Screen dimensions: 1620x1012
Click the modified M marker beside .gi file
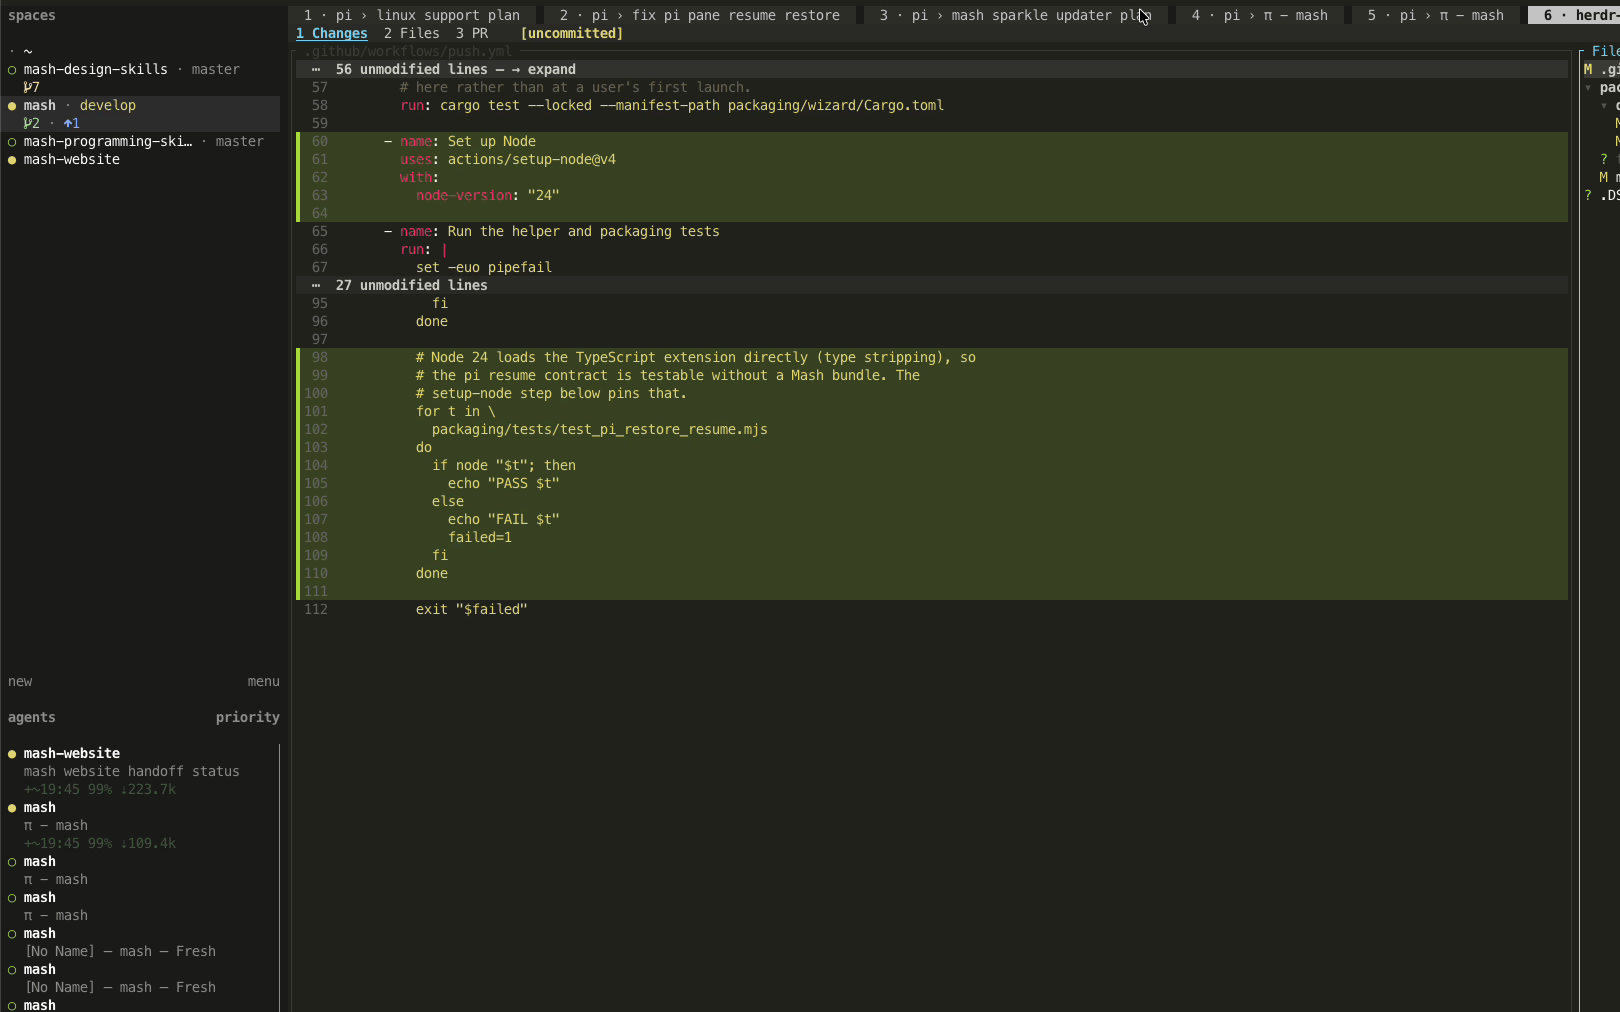click(1588, 70)
